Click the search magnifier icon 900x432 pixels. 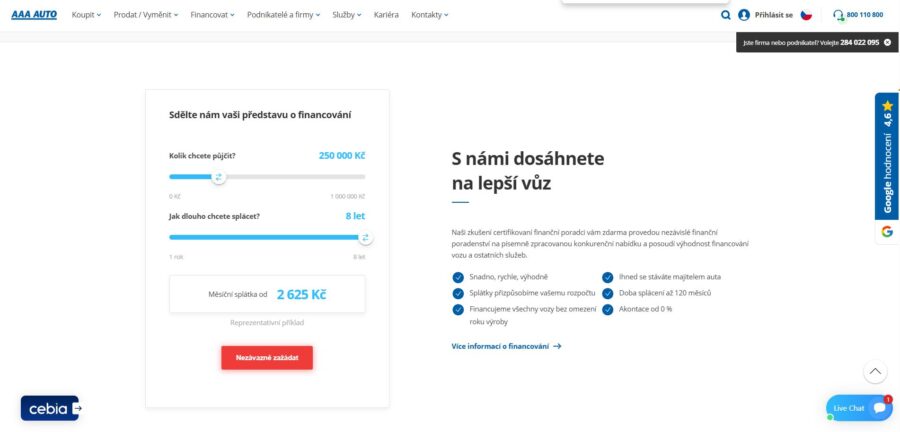click(x=726, y=15)
